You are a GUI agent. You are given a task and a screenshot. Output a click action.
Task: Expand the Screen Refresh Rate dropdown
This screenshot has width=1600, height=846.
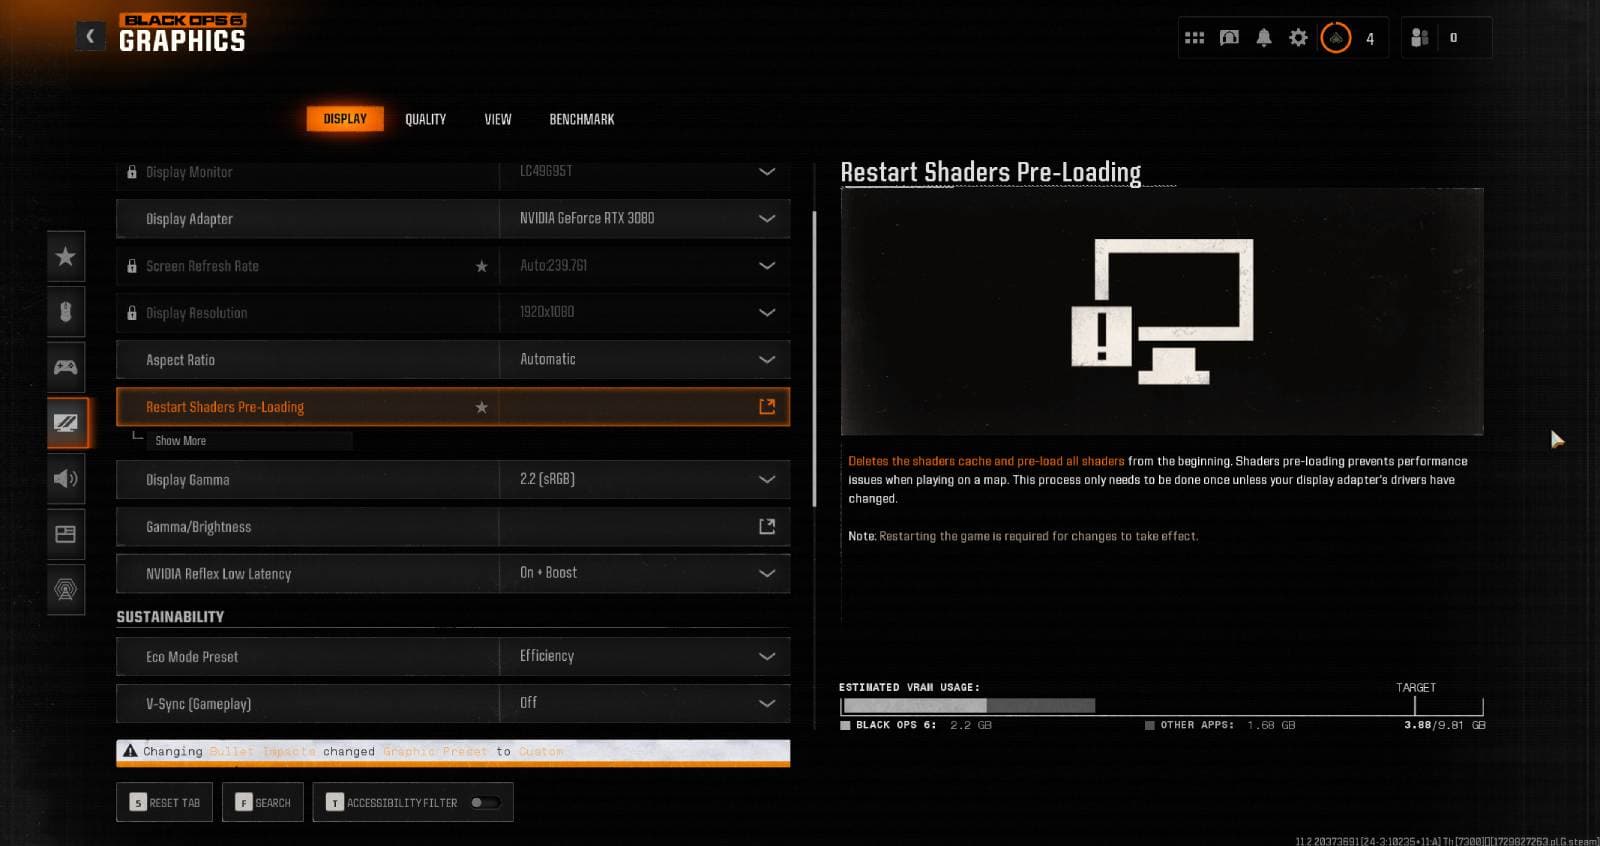pyautogui.click(x=767, y=266)
